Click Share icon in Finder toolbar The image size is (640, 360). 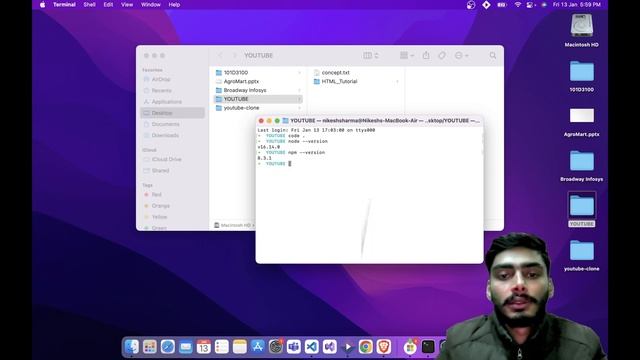pos(426,56)
